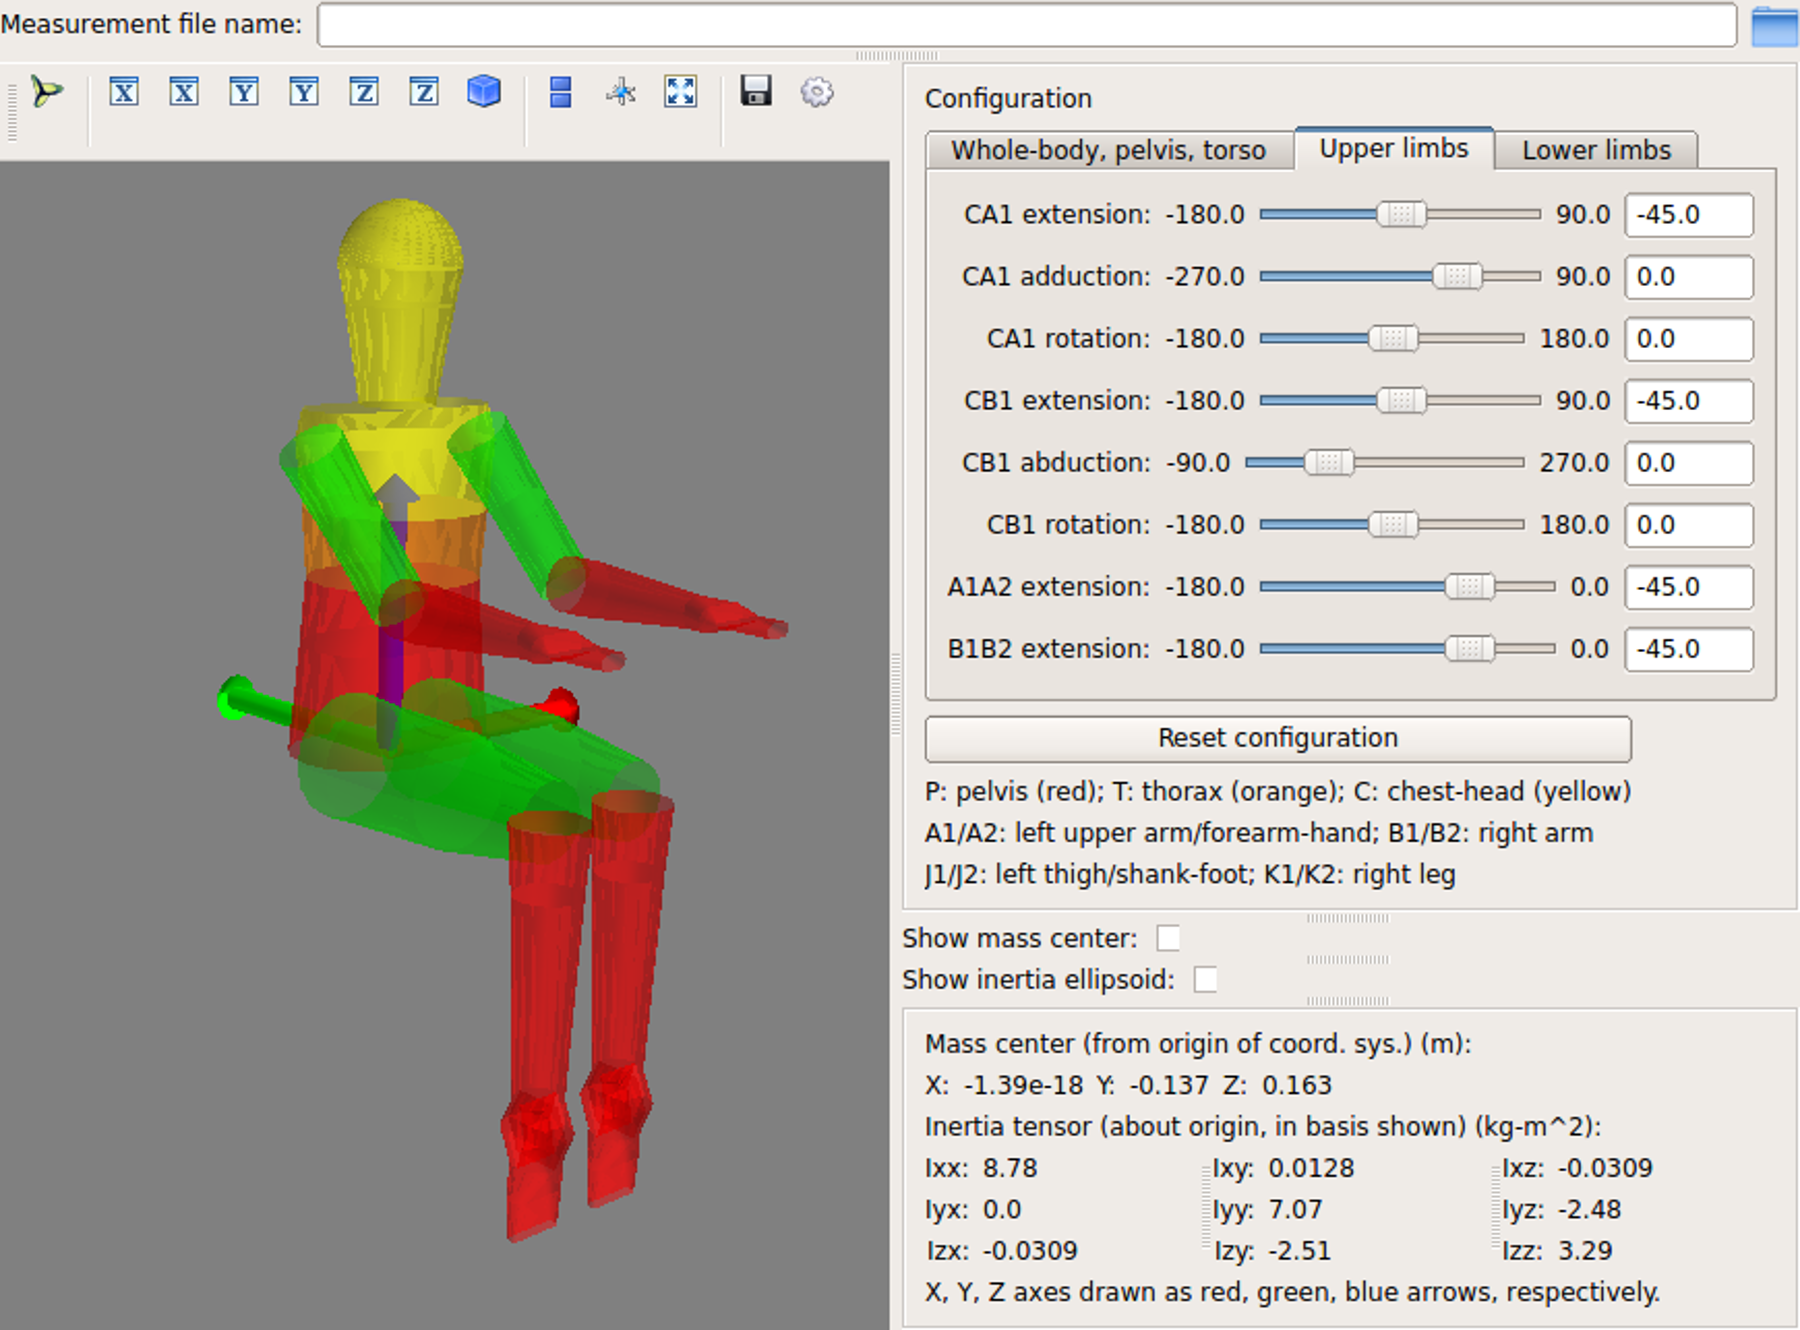The image size is (1800, 1330).
Task: Click the rightmost Z-axis view icon
Action: pos(424,93)
